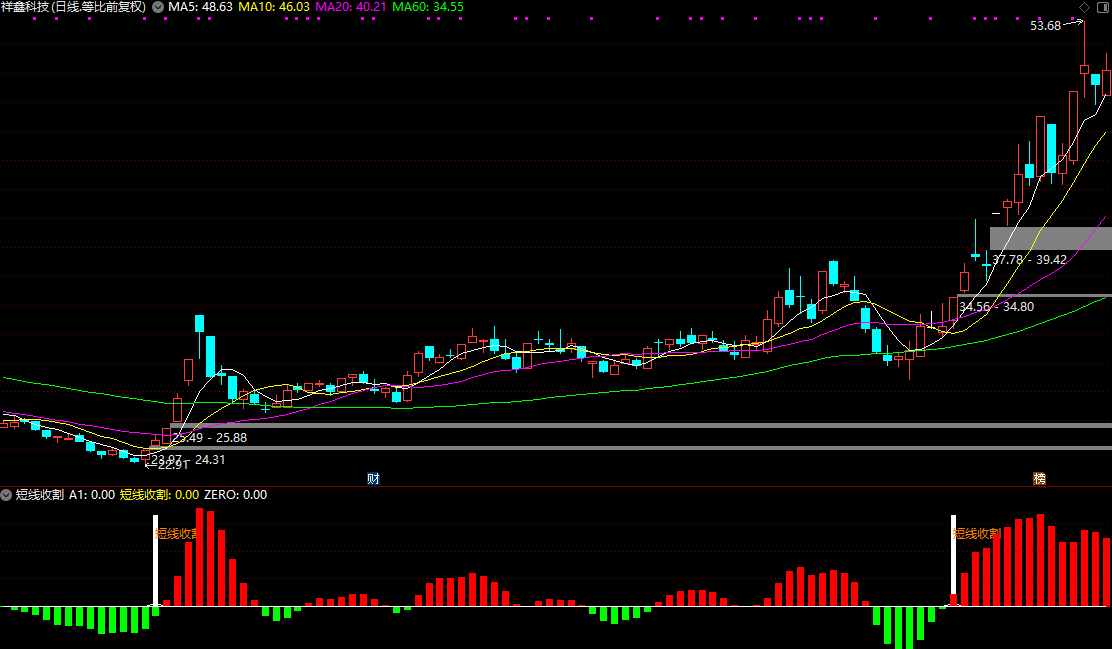Select the 25.49 - 25.88 gap label
1112x649 pixels.
tap(210, 438)
